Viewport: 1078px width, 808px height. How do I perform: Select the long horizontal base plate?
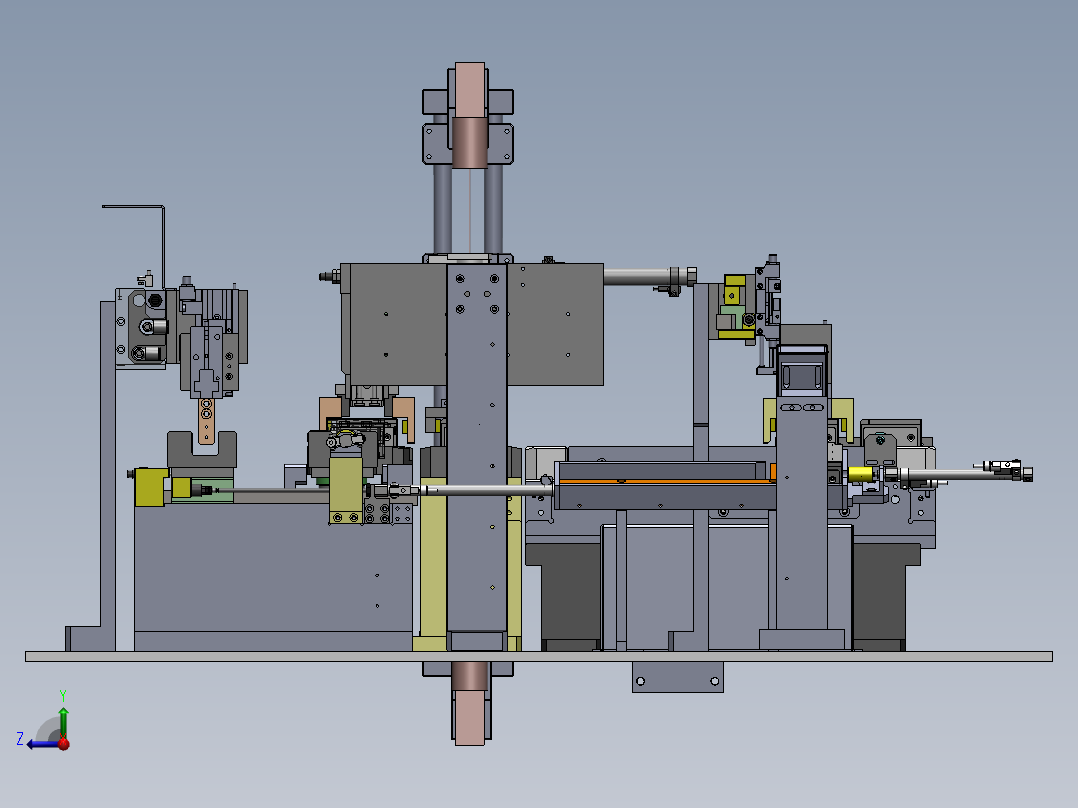[x=539, y=657]
